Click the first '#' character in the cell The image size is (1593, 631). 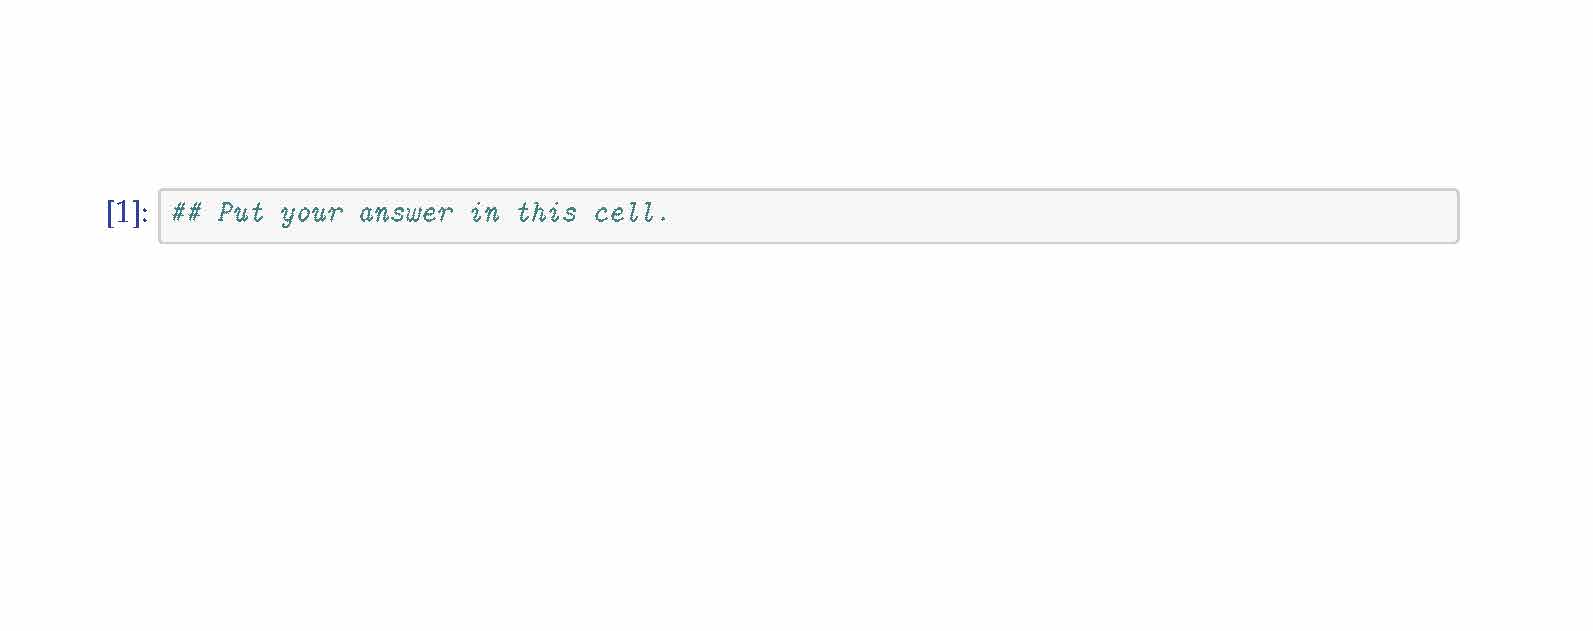(179, 213)
